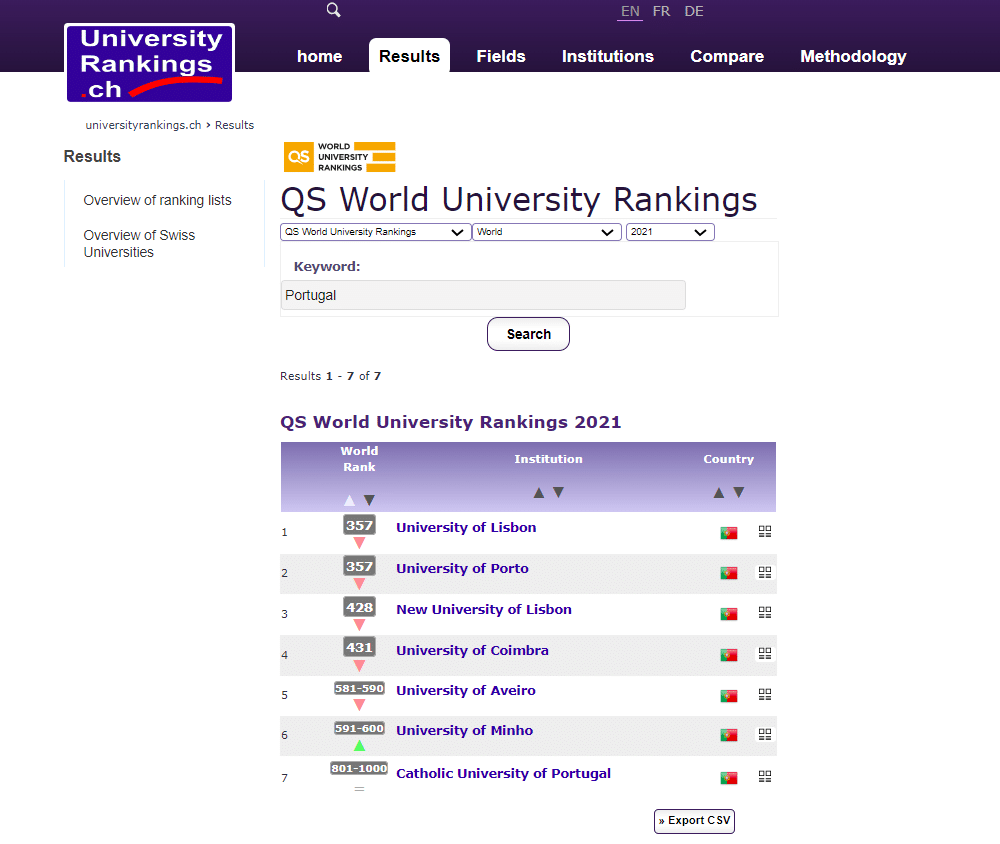
Task: Click the QS World University Rankings logo
Action: click(339, 157)
